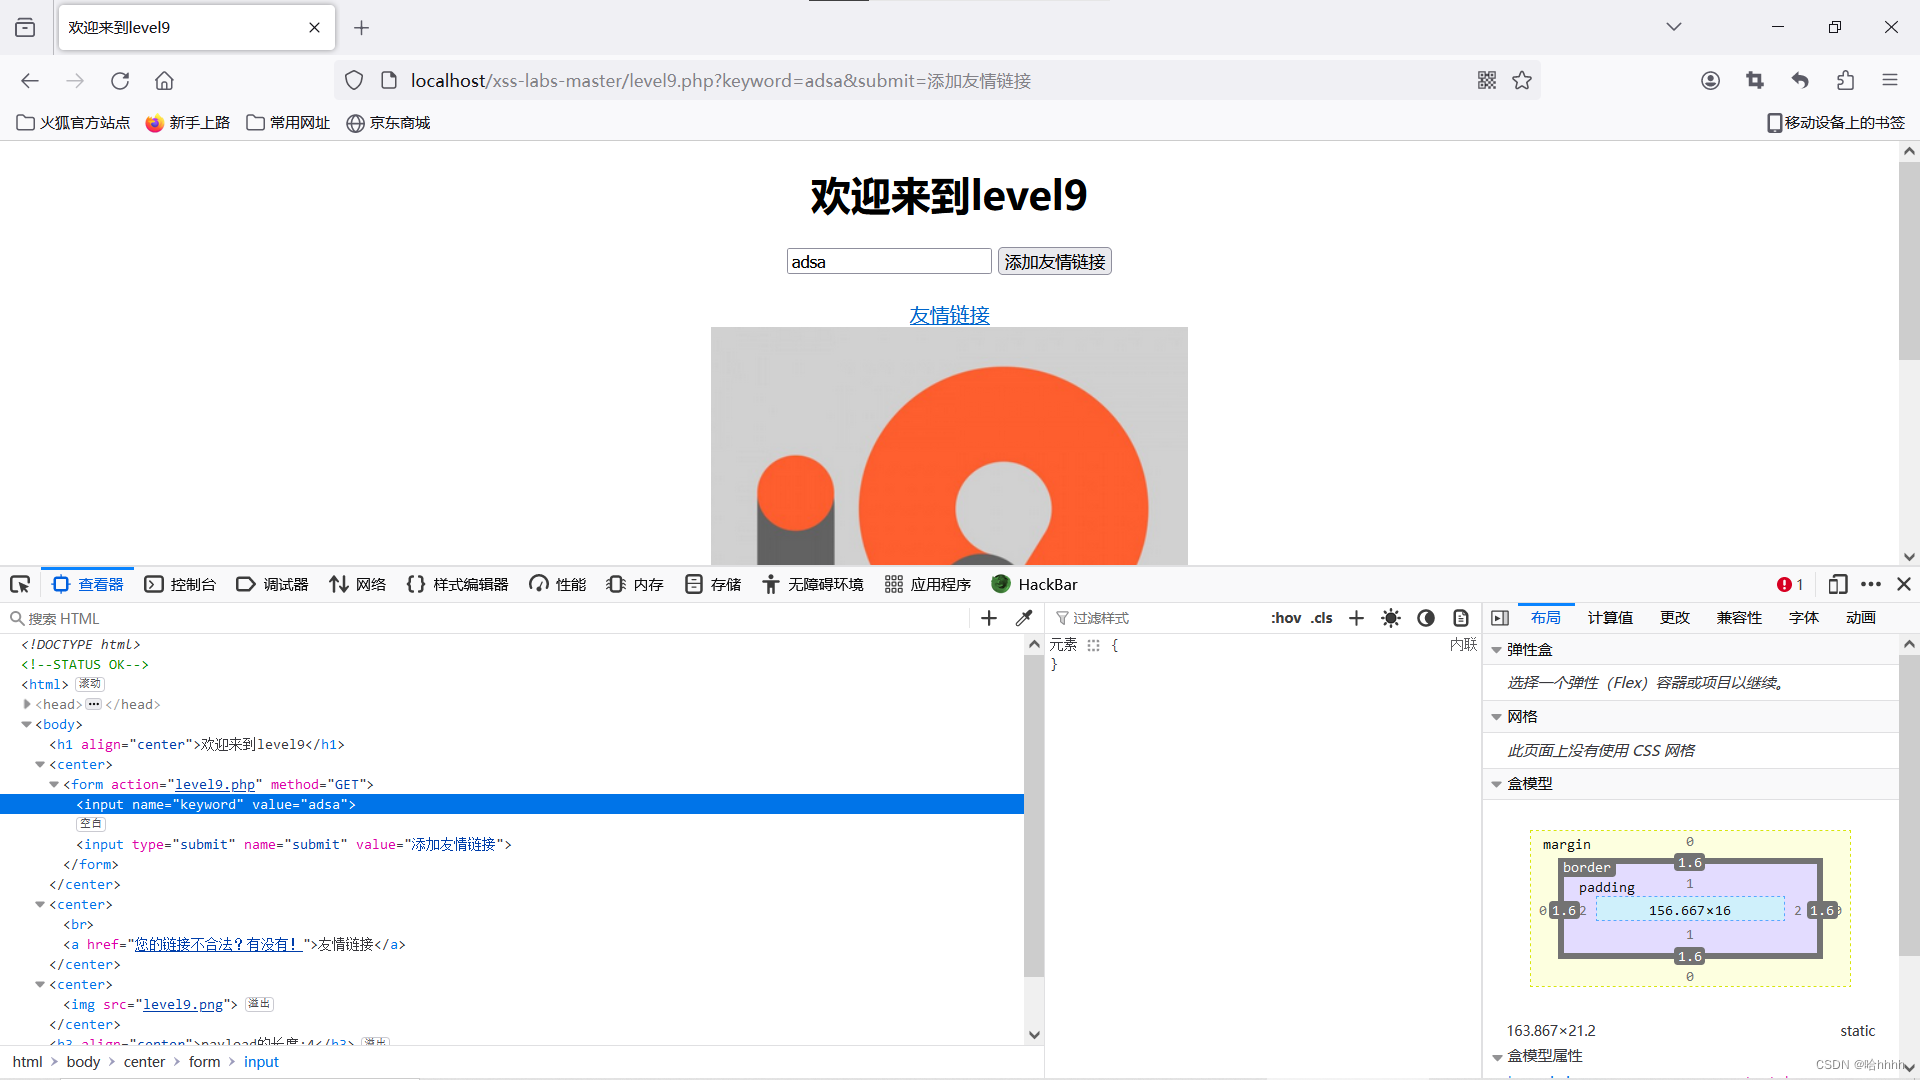Activate the element picker tool
This screenshot has width=1920, height=1080.
(x=20, y=584)
